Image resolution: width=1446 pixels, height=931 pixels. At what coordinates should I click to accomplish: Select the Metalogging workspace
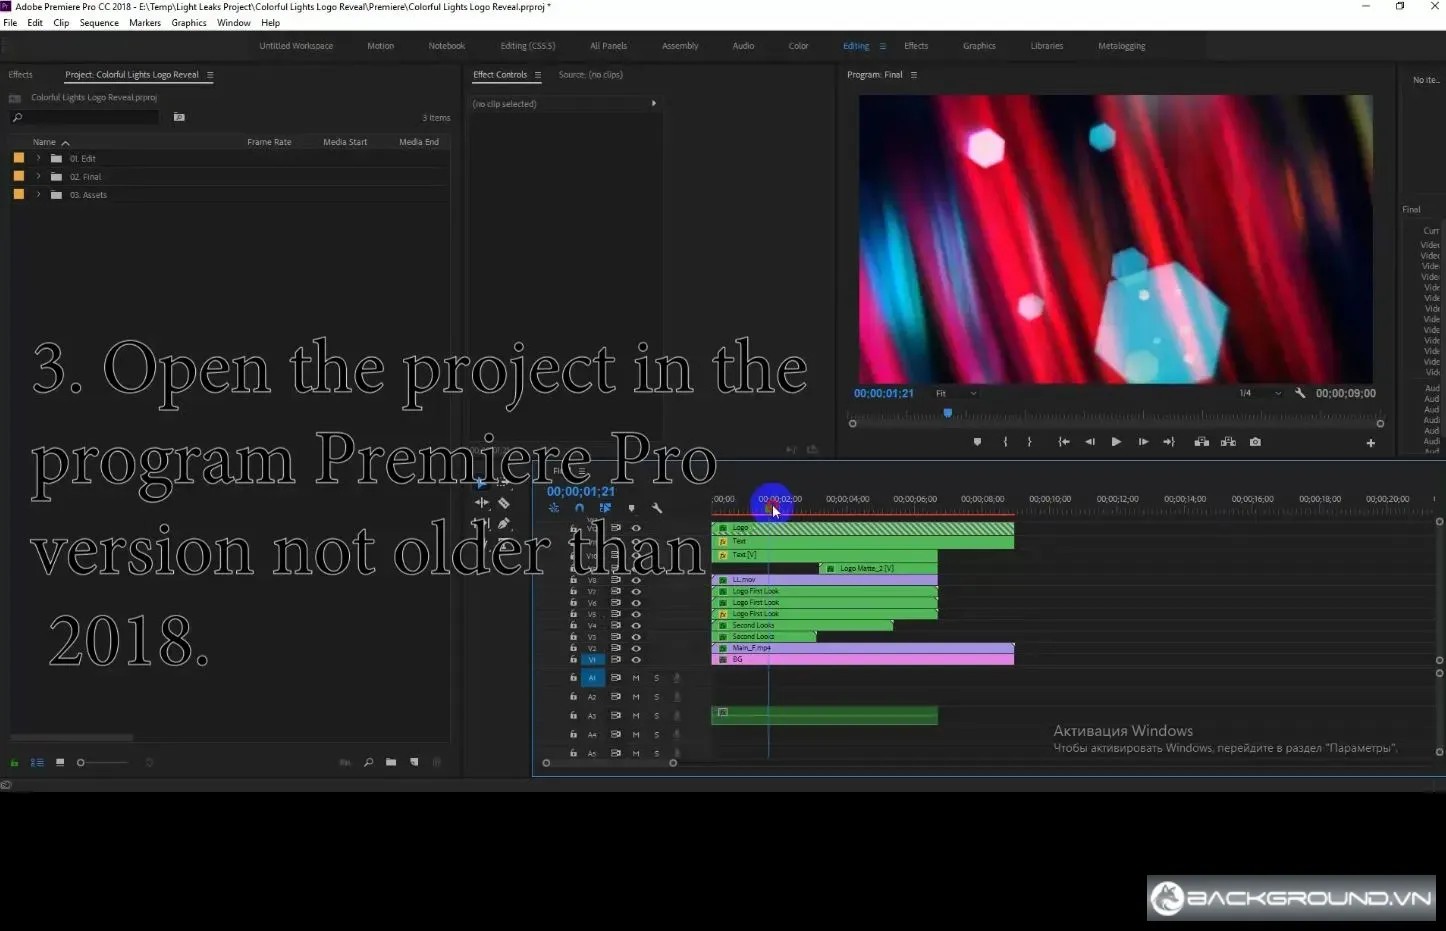1122,46
